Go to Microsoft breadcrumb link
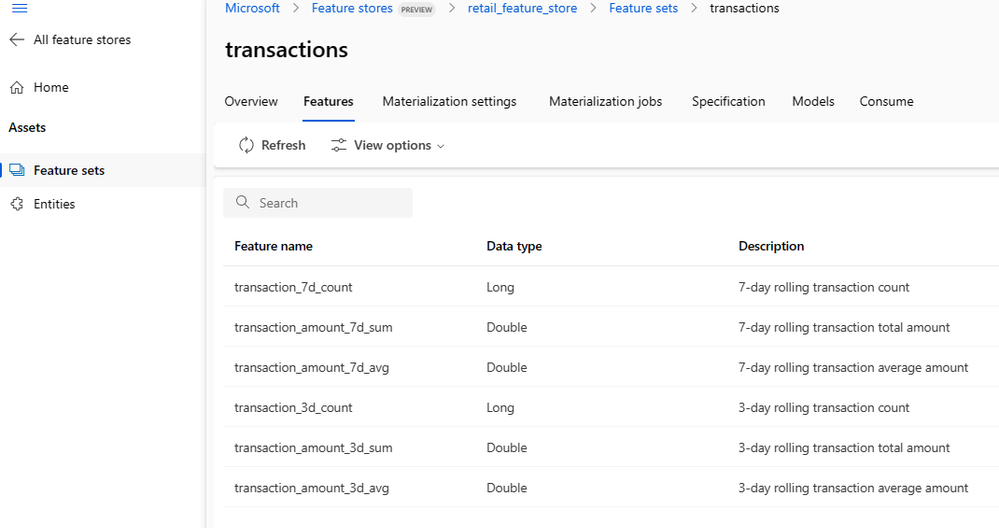 [x=252, y=8]
